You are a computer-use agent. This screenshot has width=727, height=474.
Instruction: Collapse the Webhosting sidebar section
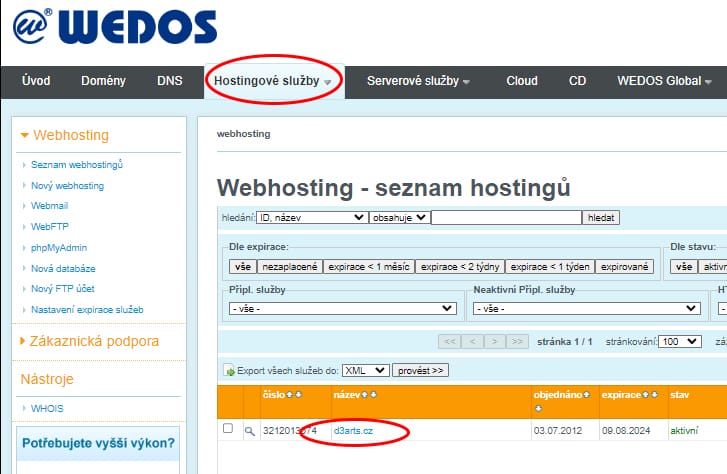(64, 135)
